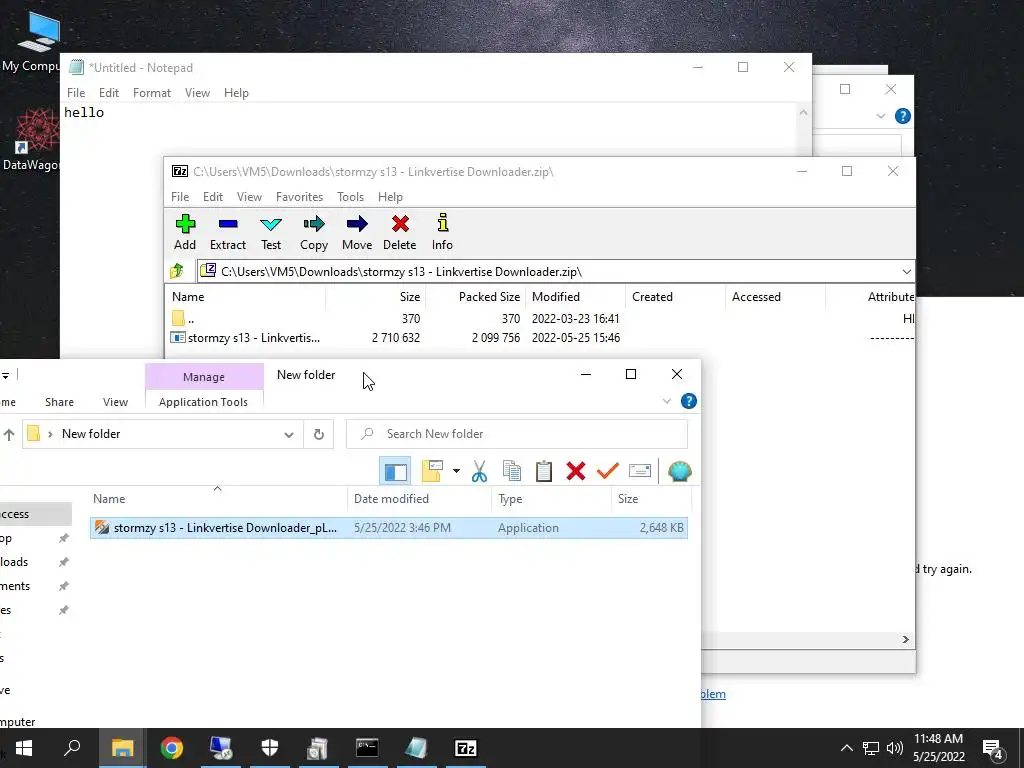Screen dimensions: 1024x768
Task: Click the Cut scissors icon in Explorer
Action: pyautogui.click(x=479, y=472)
